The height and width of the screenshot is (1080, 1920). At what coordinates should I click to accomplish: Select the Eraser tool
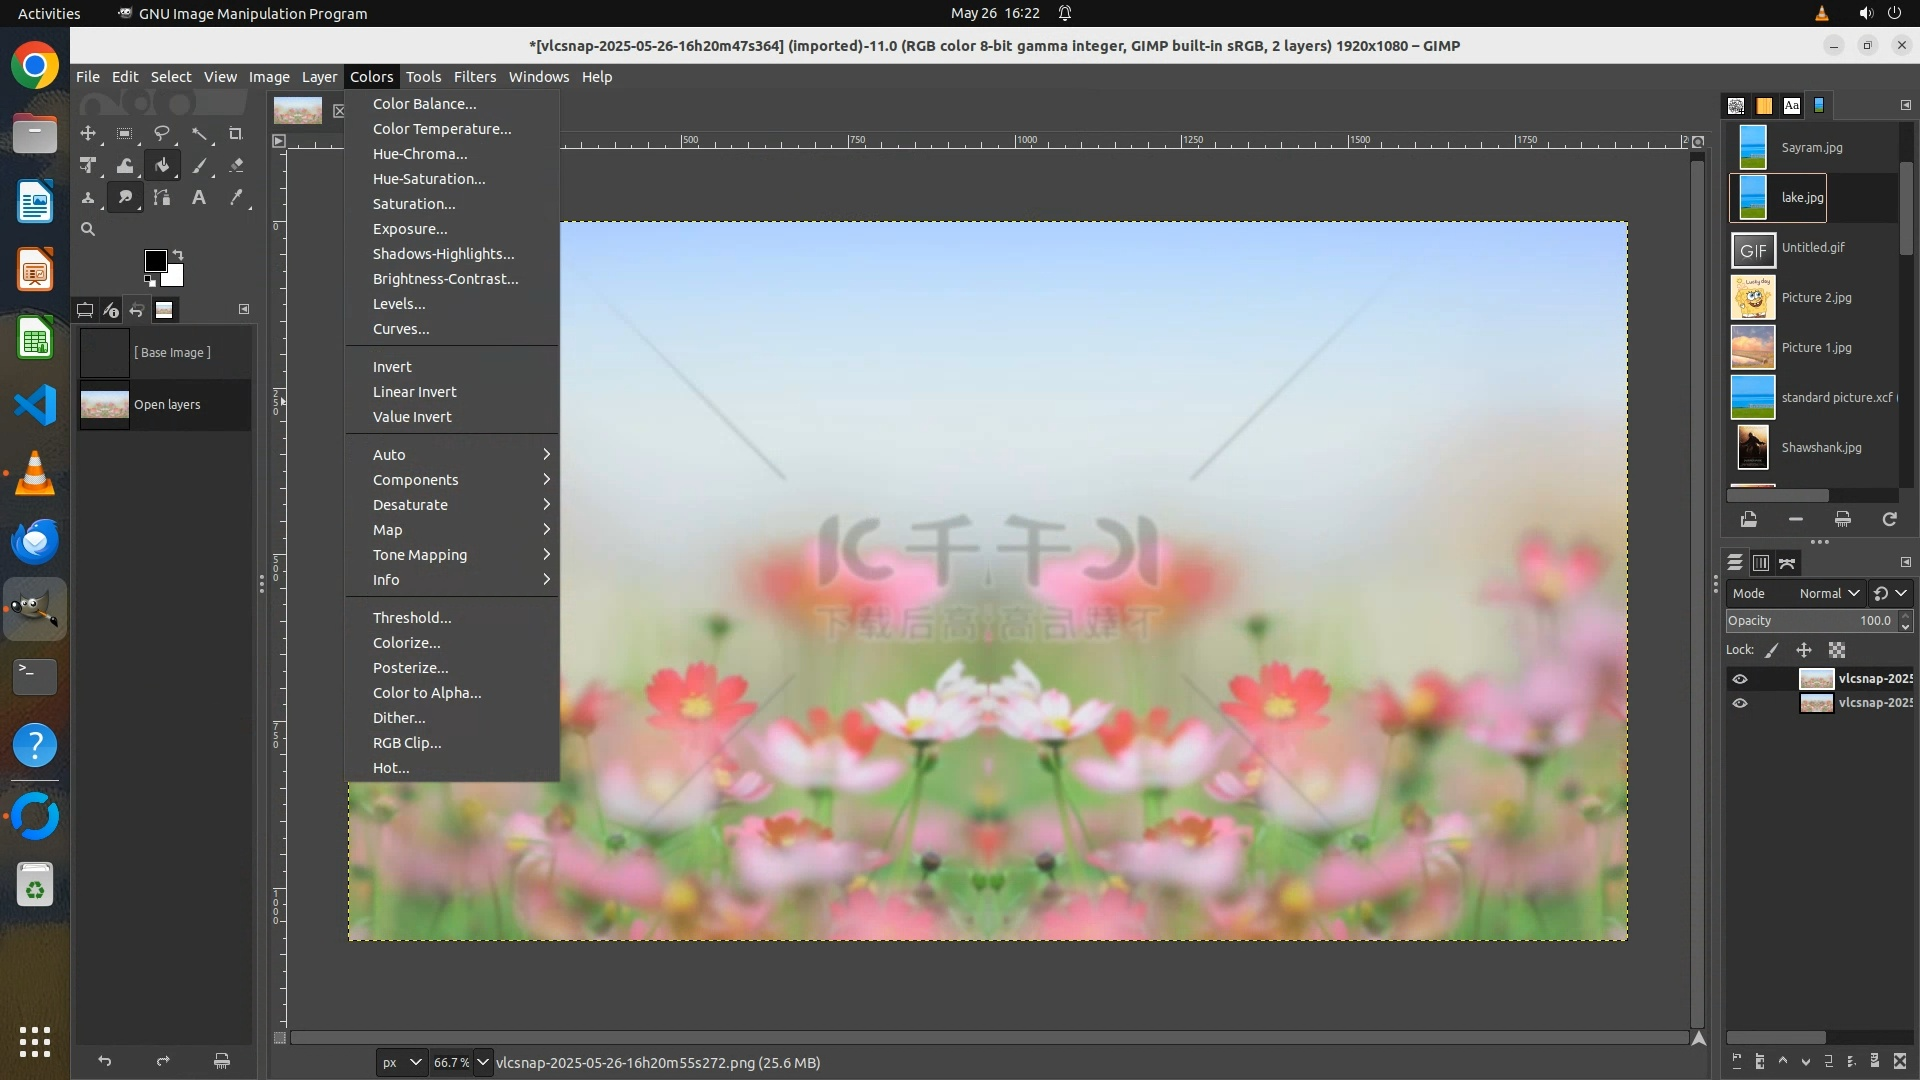[236, 166]
